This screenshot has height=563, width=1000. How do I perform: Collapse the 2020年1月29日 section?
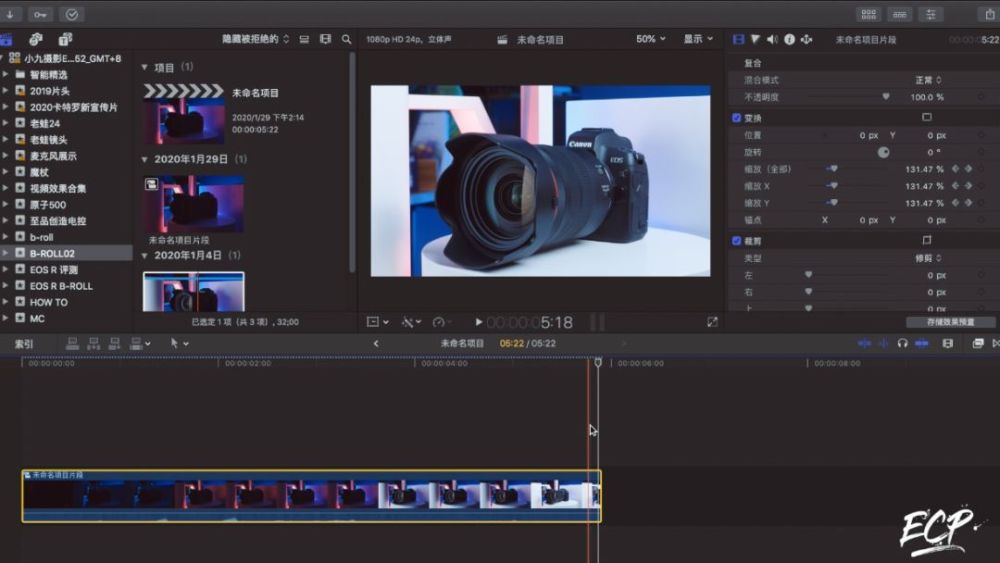(x=144, y=159)
